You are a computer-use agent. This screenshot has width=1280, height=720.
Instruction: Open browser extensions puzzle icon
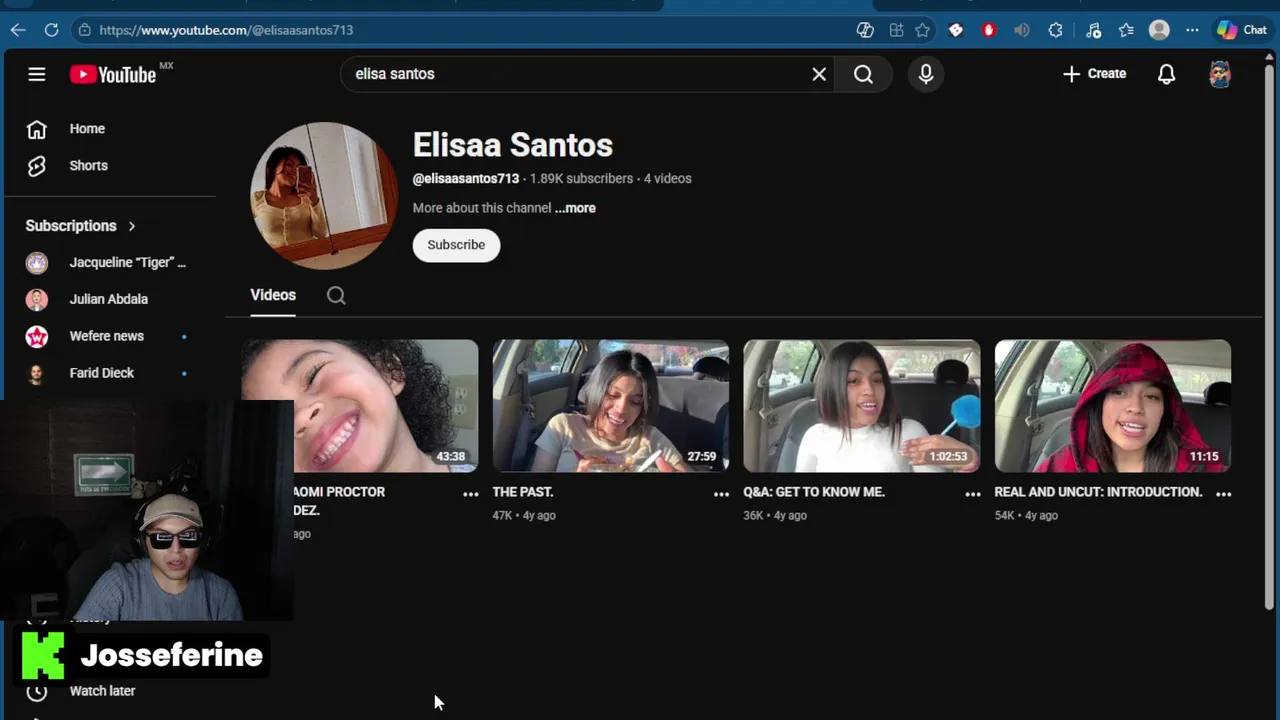tap(1056, 30)
